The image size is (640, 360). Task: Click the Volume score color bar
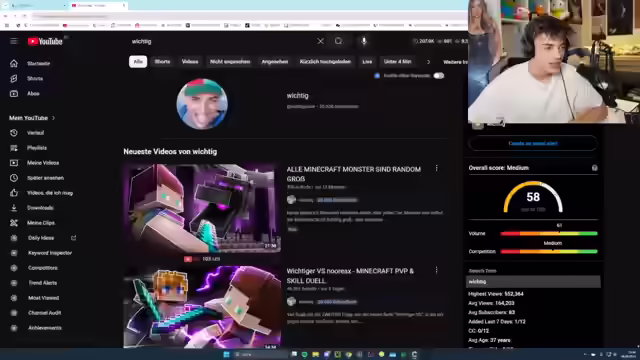click(549, 233)
